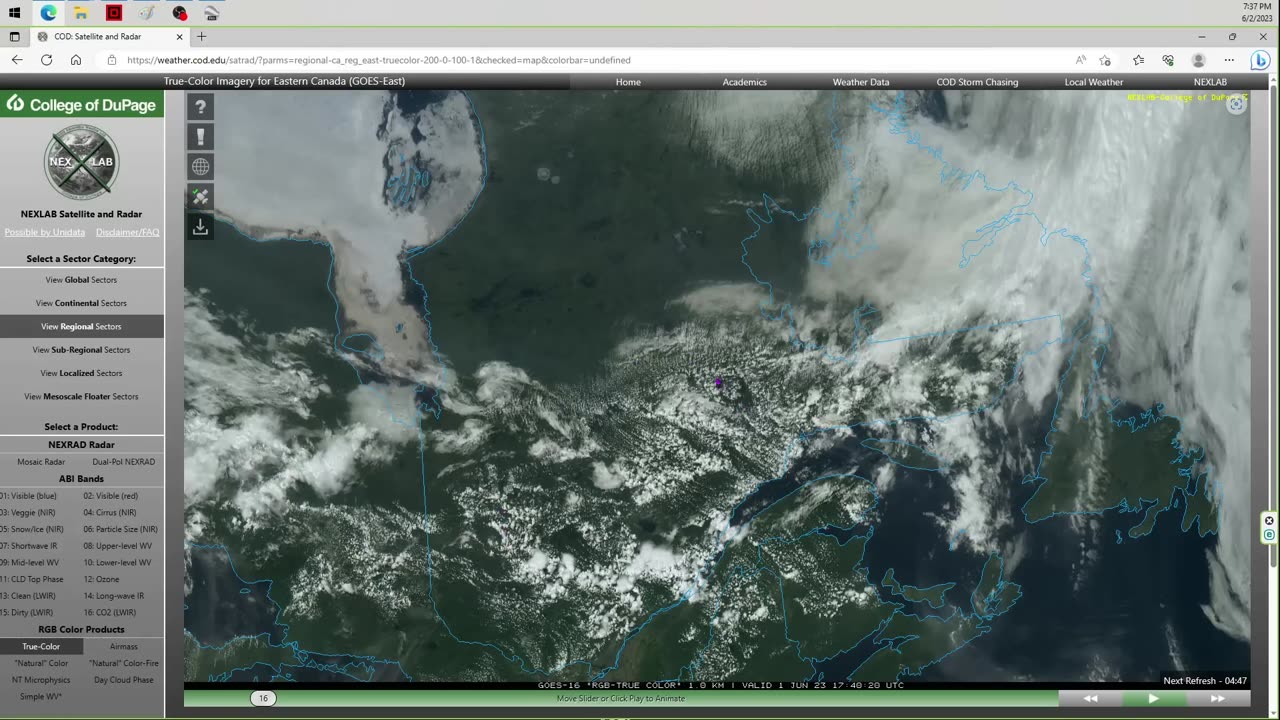Refresh the page in the browser
Screen dimensions: 1280x720
(46, 60)
